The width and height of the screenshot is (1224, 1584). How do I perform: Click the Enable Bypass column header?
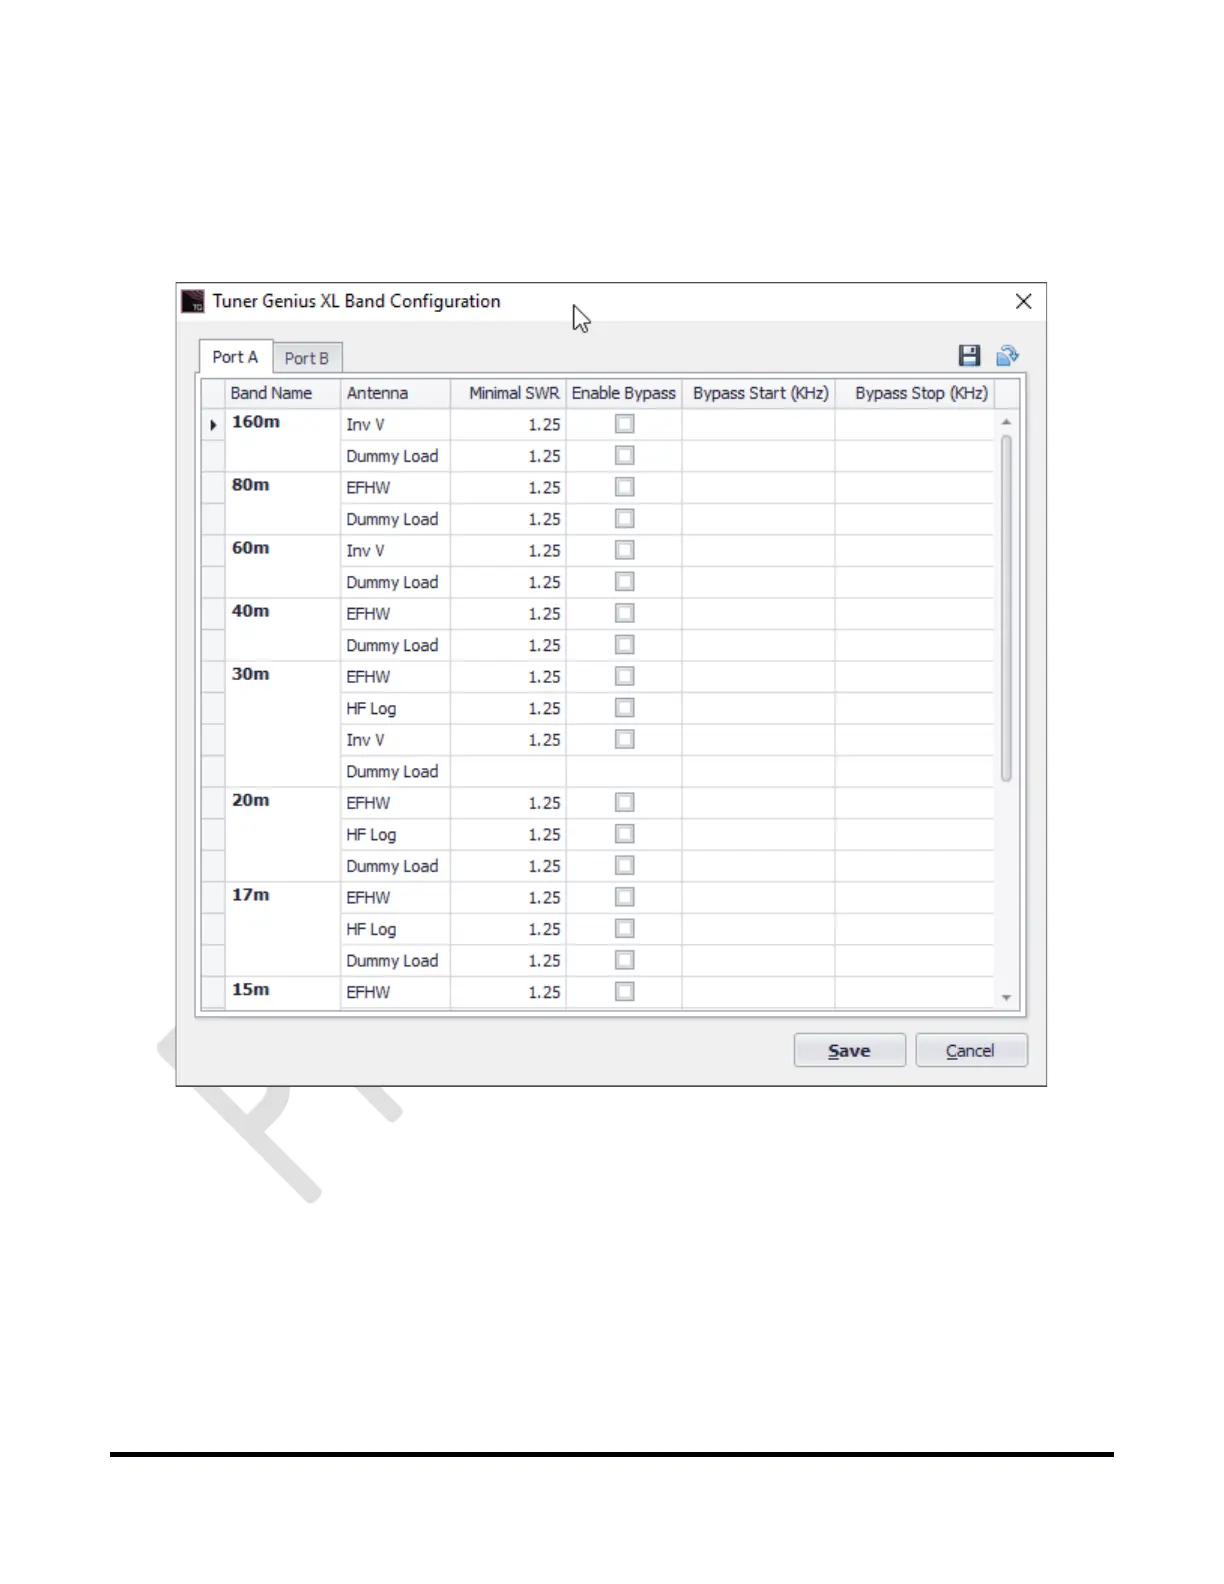pyautogui.click(x=624, y=393)
